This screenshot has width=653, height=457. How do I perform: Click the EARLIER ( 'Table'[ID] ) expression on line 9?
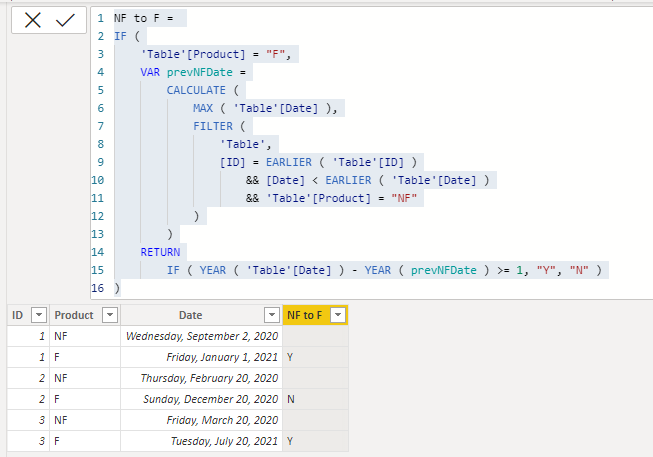tap(341, 162)
